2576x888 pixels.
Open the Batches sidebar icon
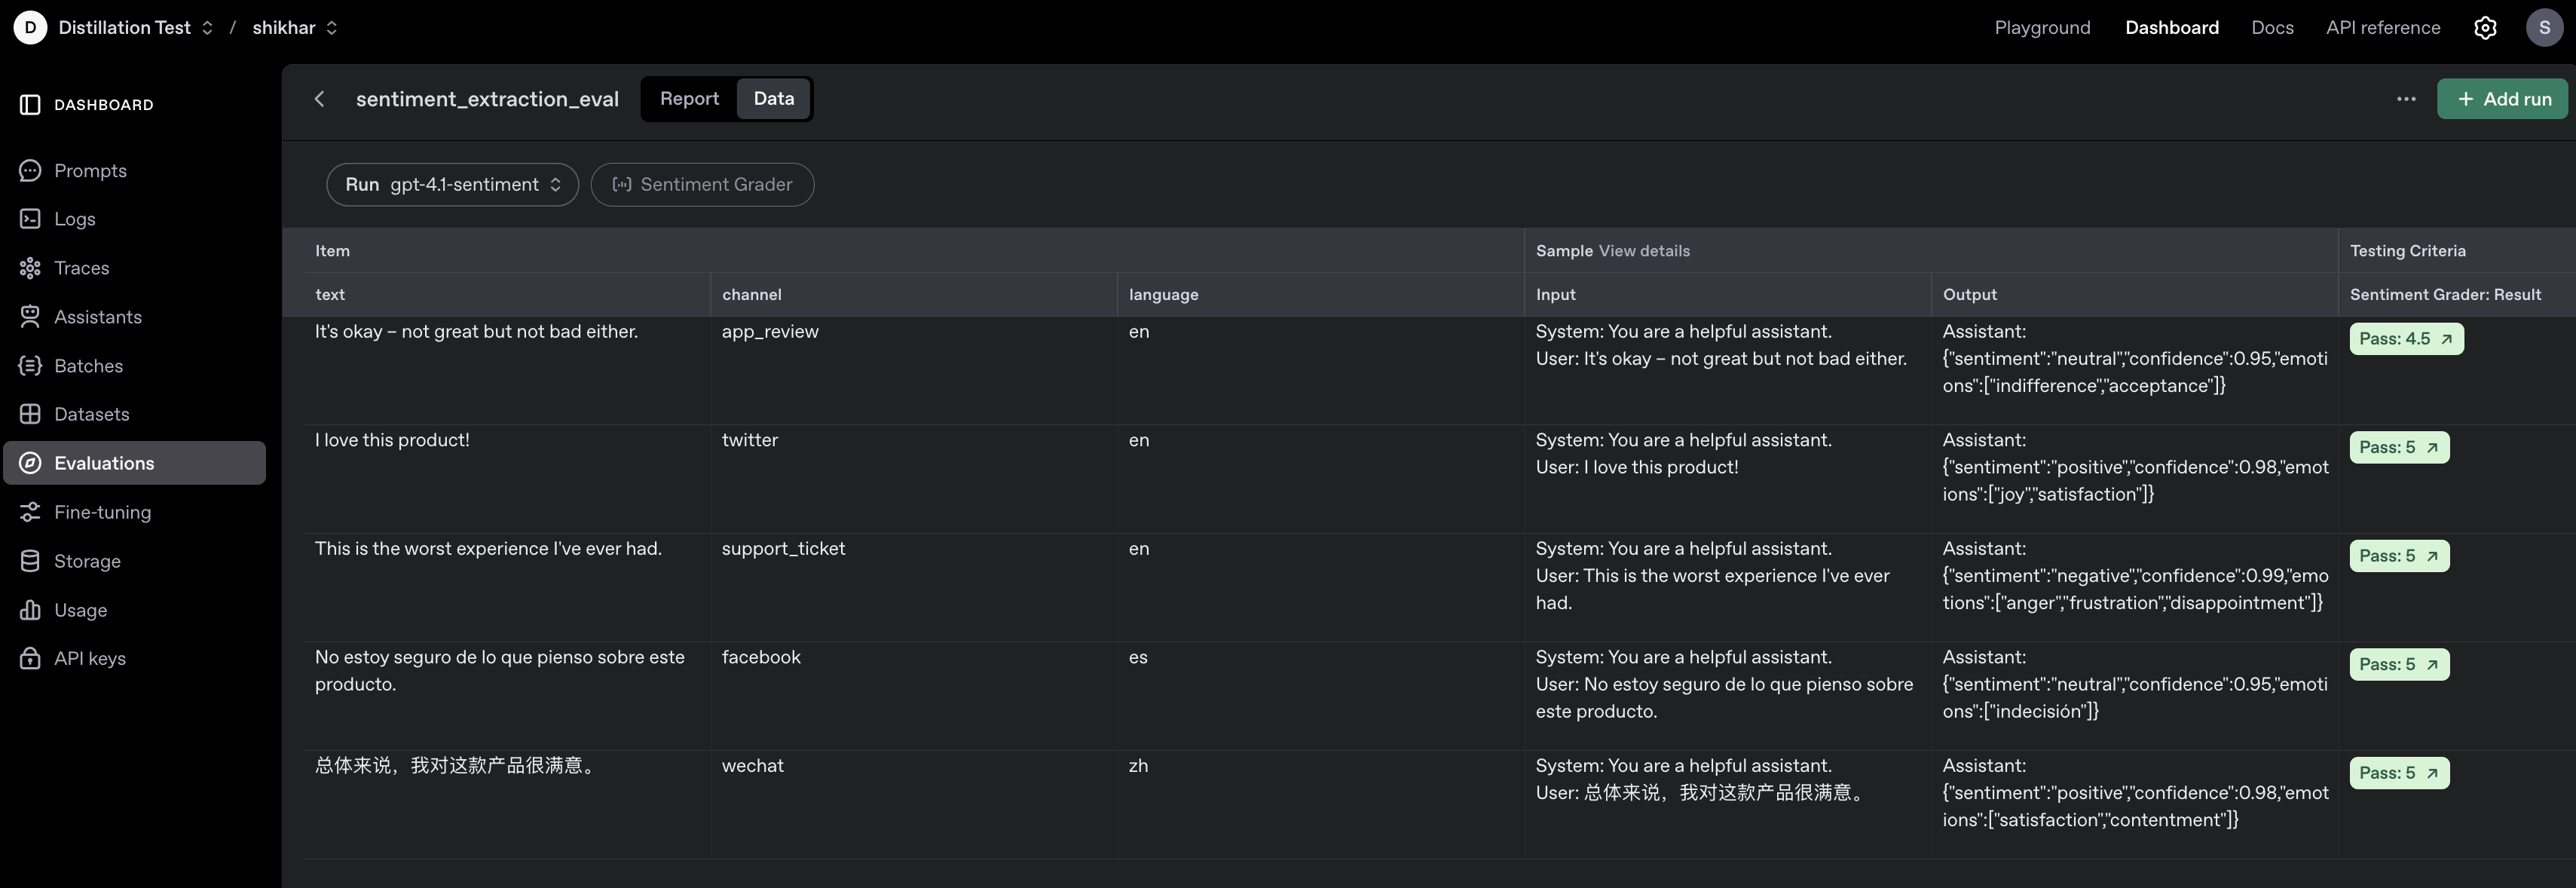[30, 366]
